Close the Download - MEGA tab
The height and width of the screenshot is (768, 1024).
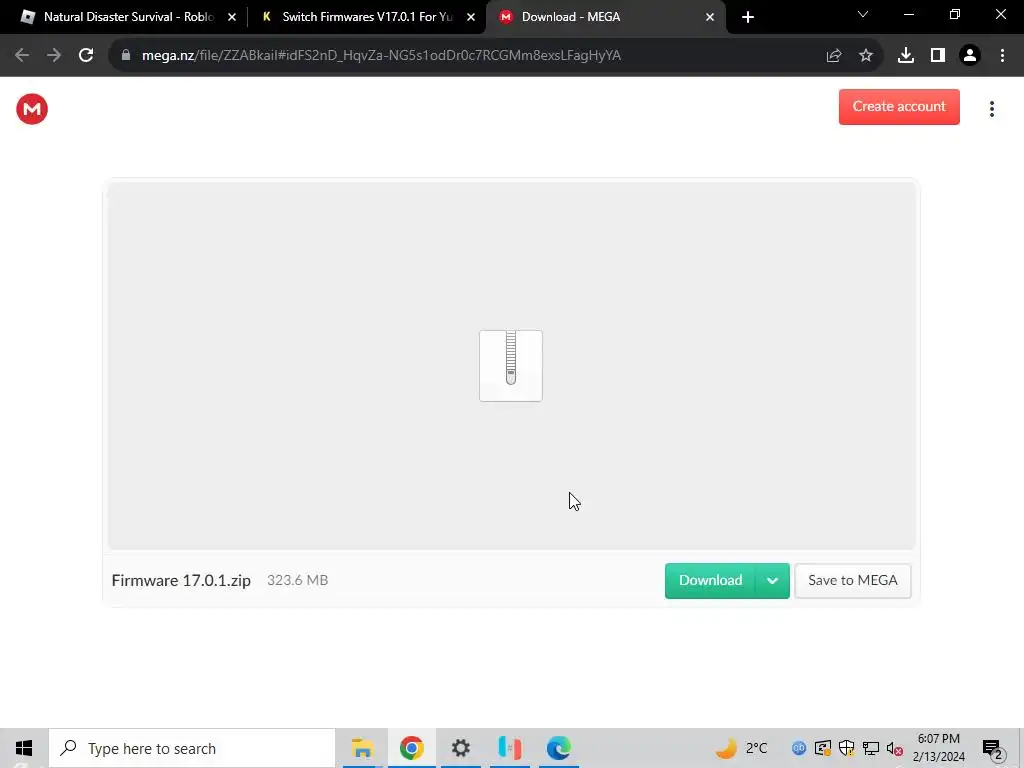710,17
